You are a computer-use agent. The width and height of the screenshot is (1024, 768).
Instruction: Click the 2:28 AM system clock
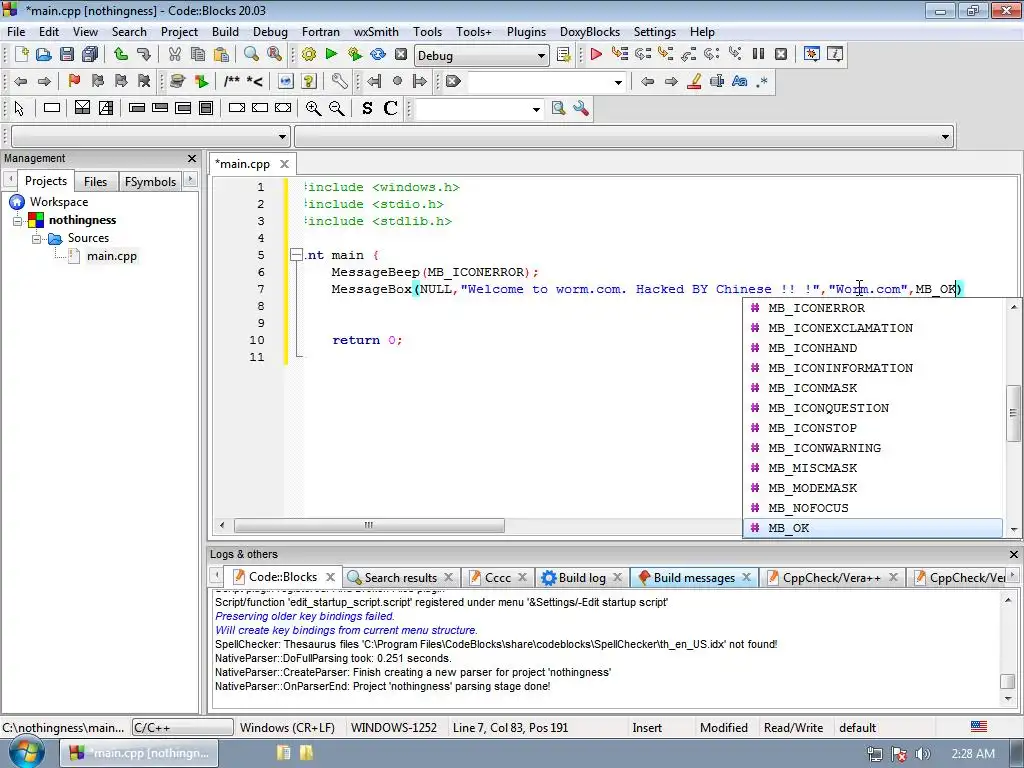973,754
